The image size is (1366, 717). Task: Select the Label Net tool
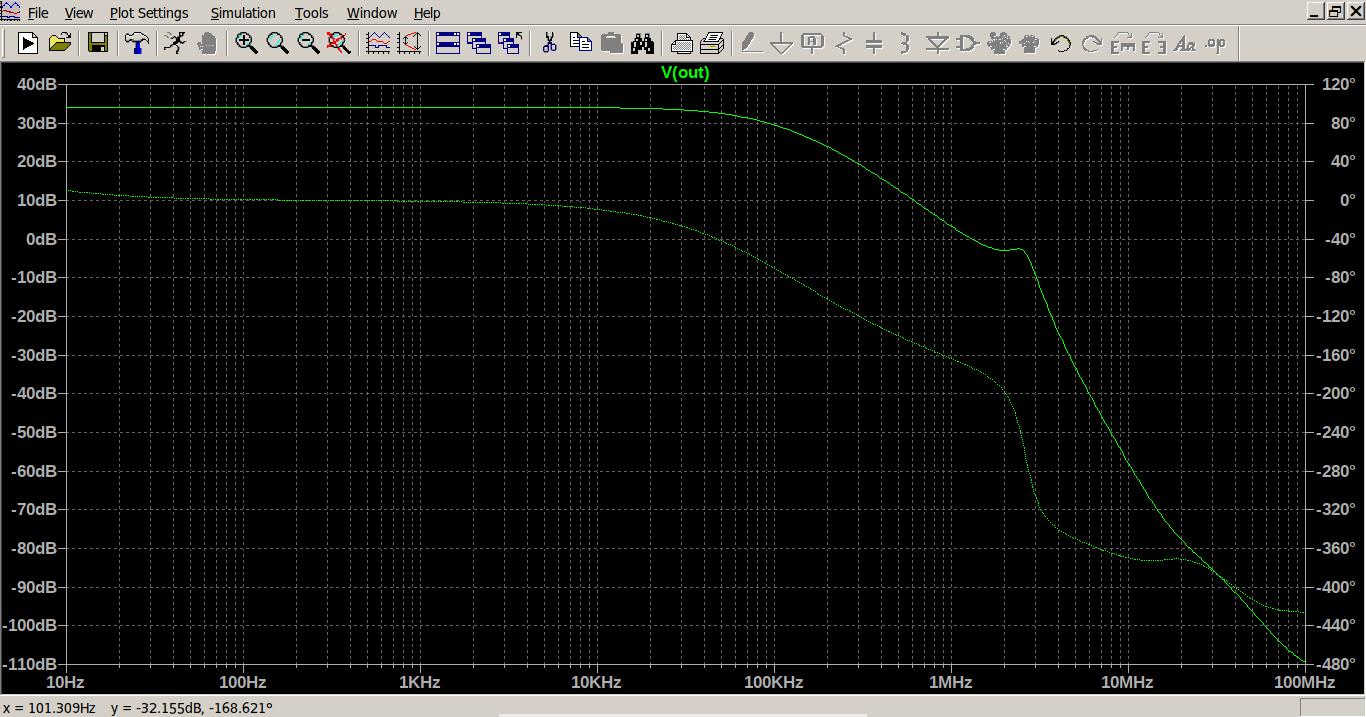click(813, 43)
